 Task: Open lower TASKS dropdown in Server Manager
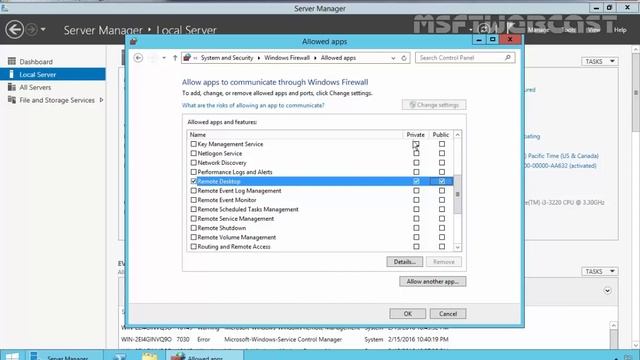(x=600, y=271)
